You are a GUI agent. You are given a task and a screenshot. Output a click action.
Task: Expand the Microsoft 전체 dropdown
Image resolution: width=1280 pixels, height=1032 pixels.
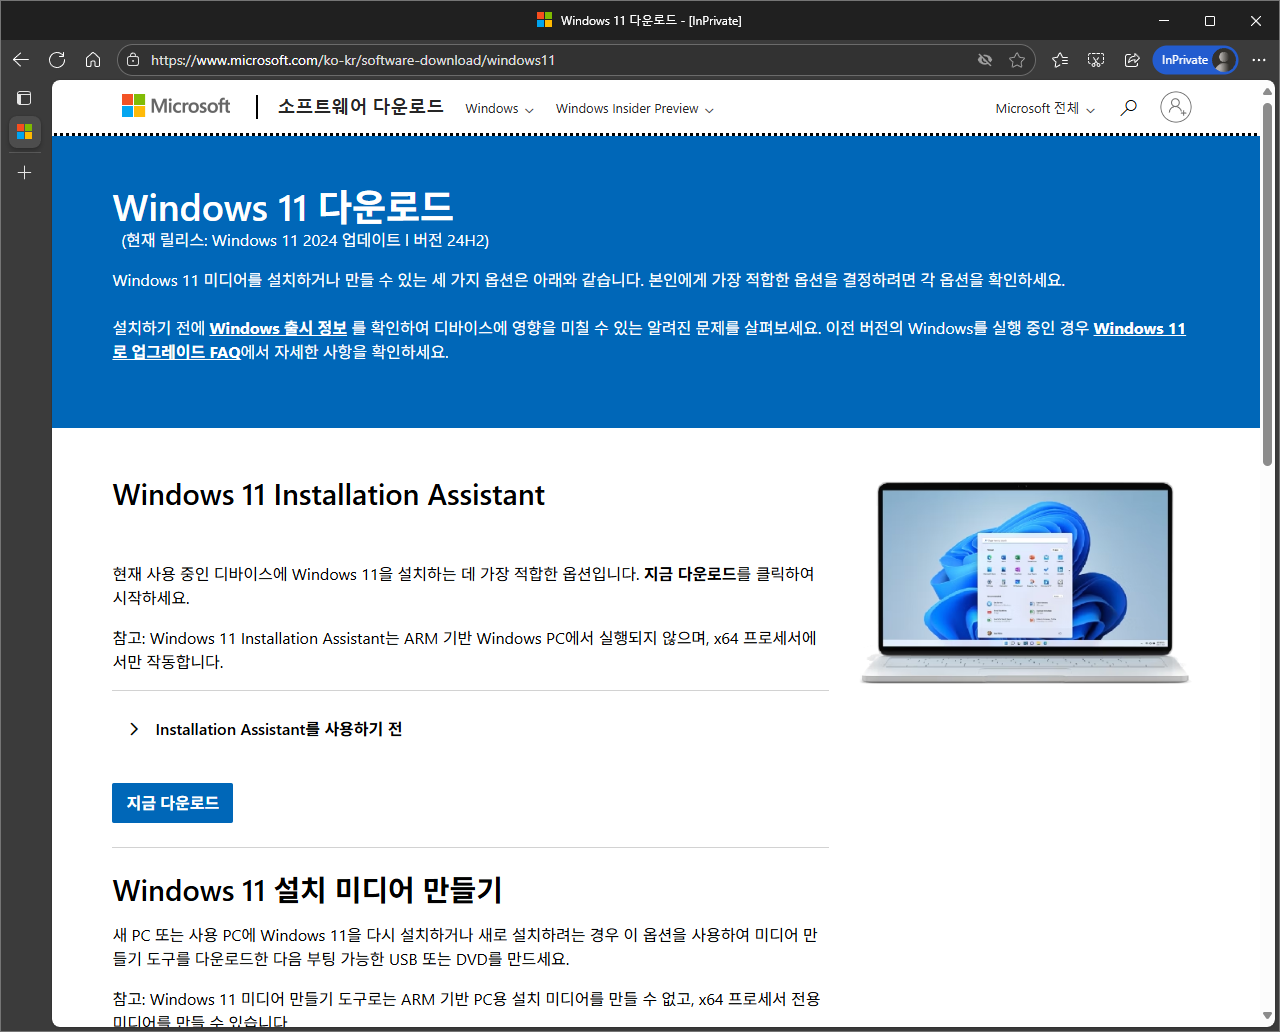(1045, 108)
